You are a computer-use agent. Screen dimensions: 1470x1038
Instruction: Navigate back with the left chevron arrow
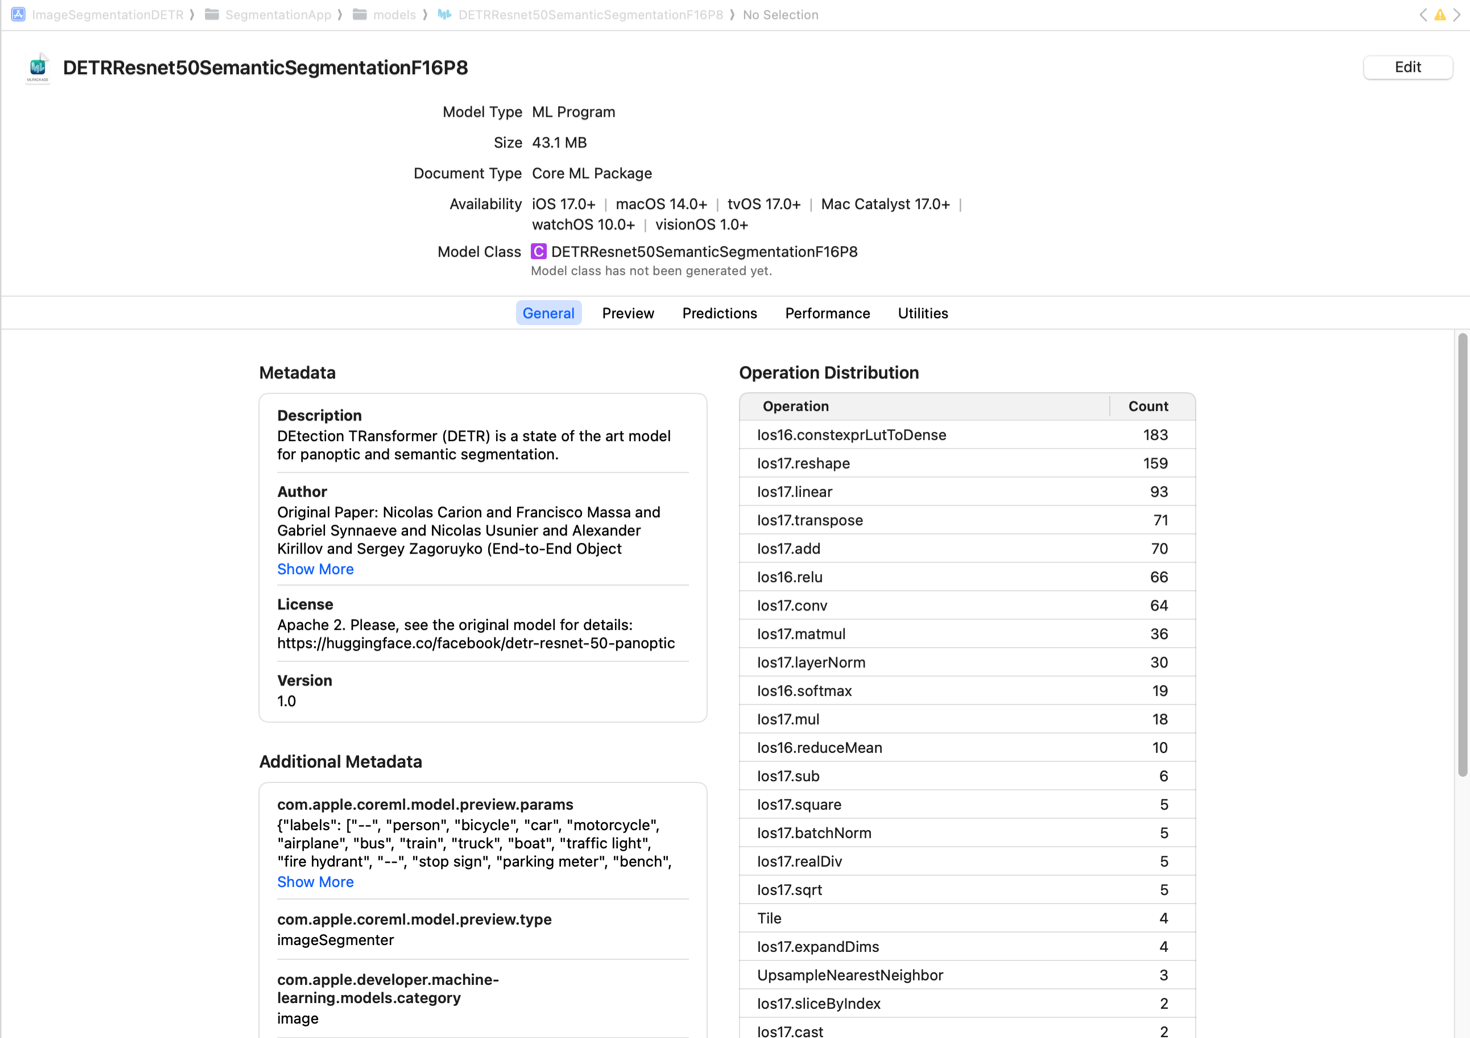coord(1423,14)
